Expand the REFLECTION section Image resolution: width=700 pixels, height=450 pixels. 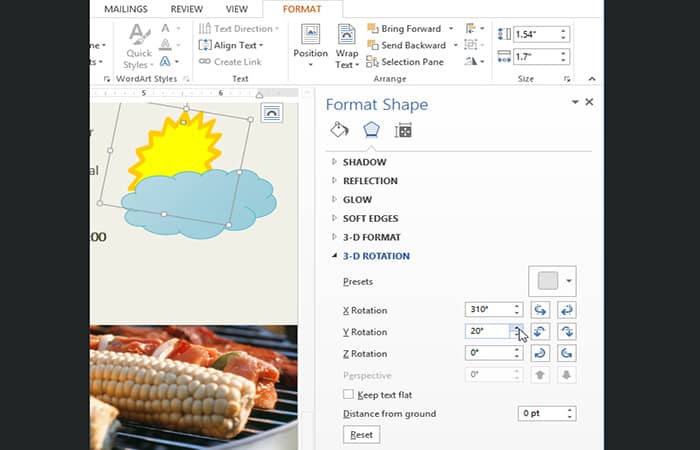point(370,181)
